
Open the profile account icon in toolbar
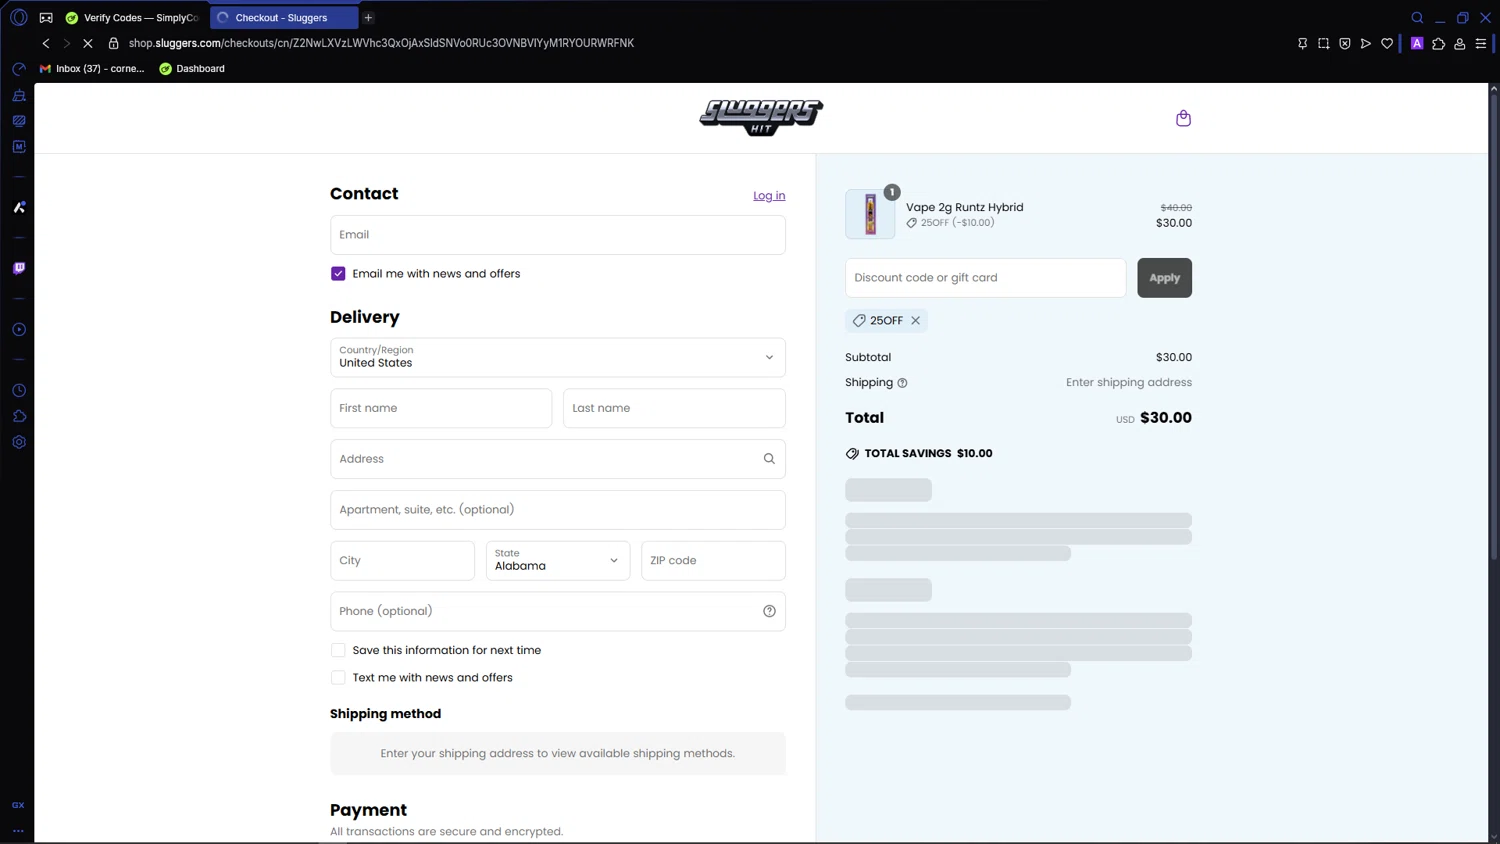coord(1460,43)
